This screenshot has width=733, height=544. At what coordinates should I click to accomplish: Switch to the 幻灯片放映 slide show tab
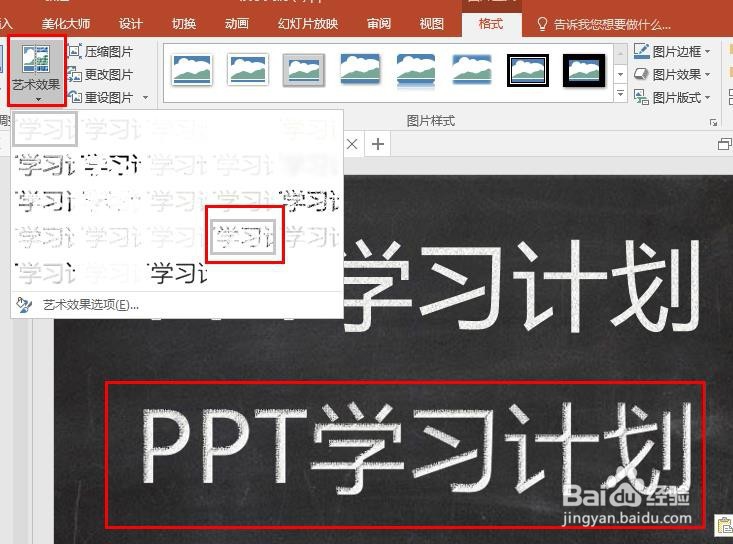tap(308, 23)
